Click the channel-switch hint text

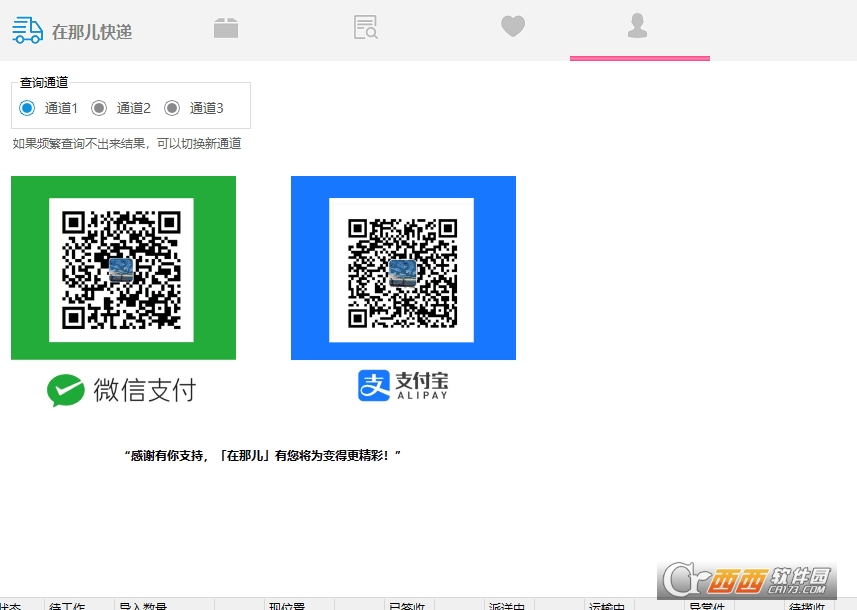tap(127, 144)
